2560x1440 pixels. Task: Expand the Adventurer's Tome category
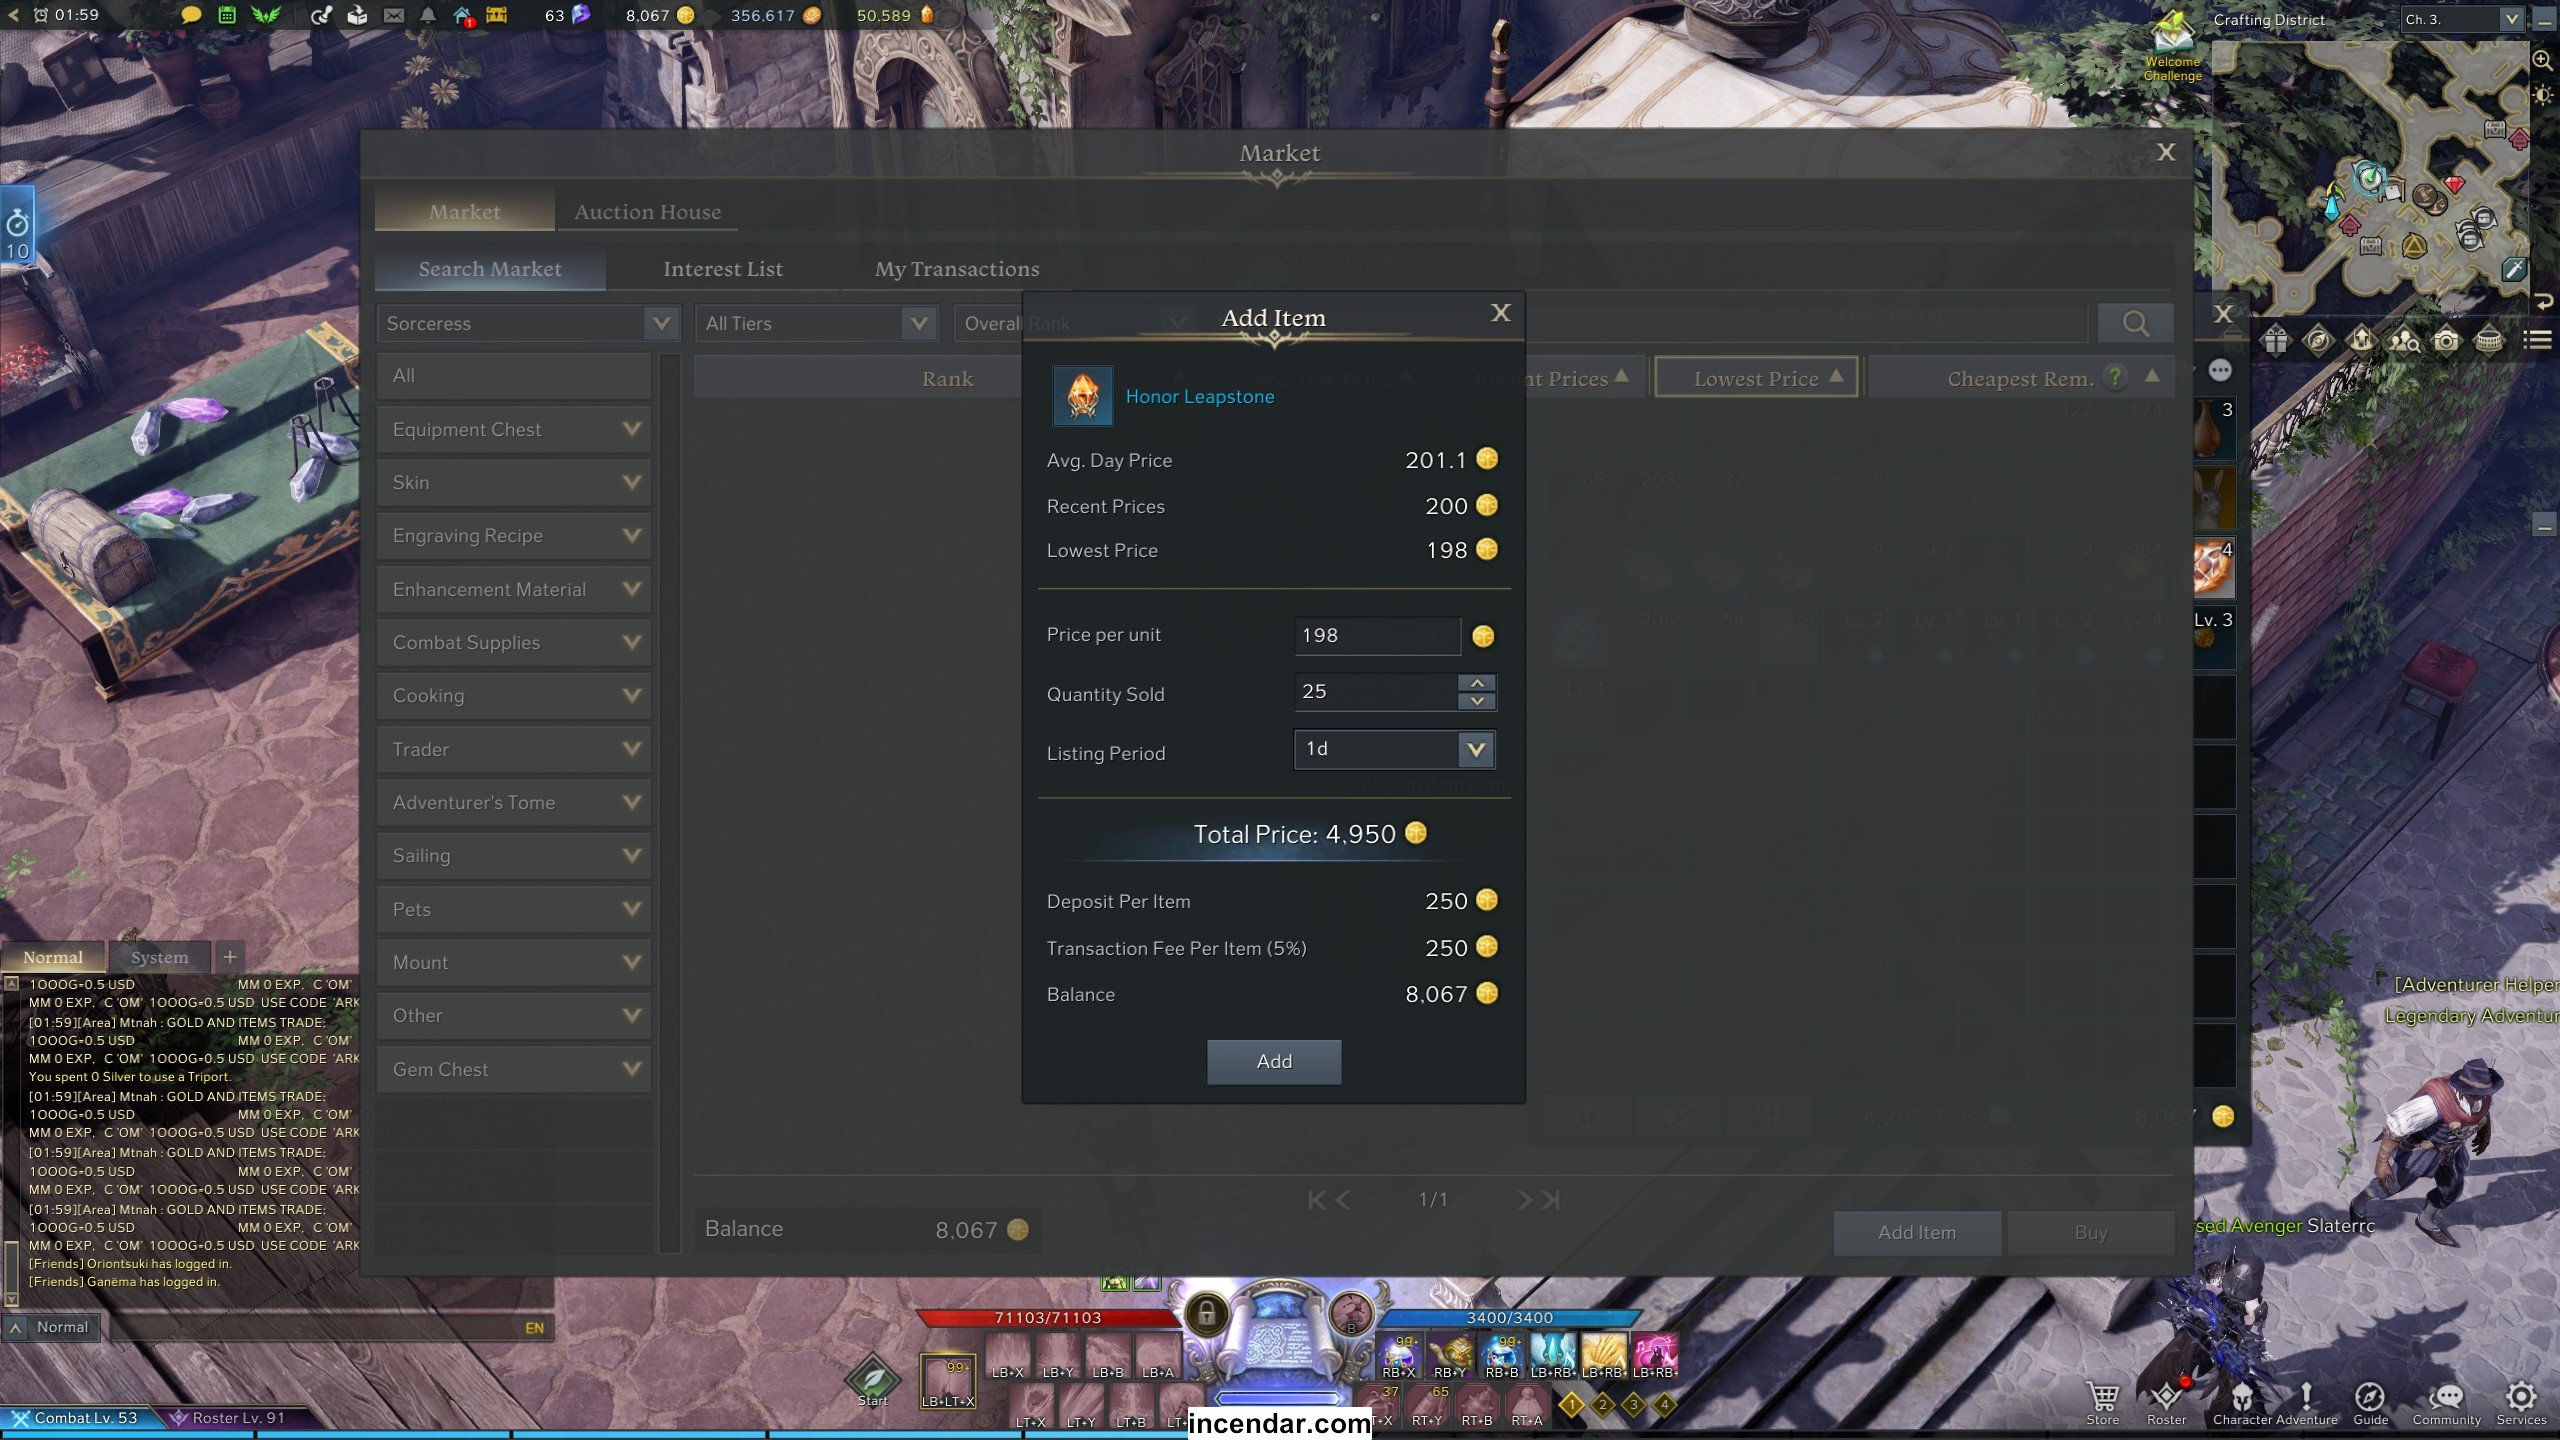[514, 802]
